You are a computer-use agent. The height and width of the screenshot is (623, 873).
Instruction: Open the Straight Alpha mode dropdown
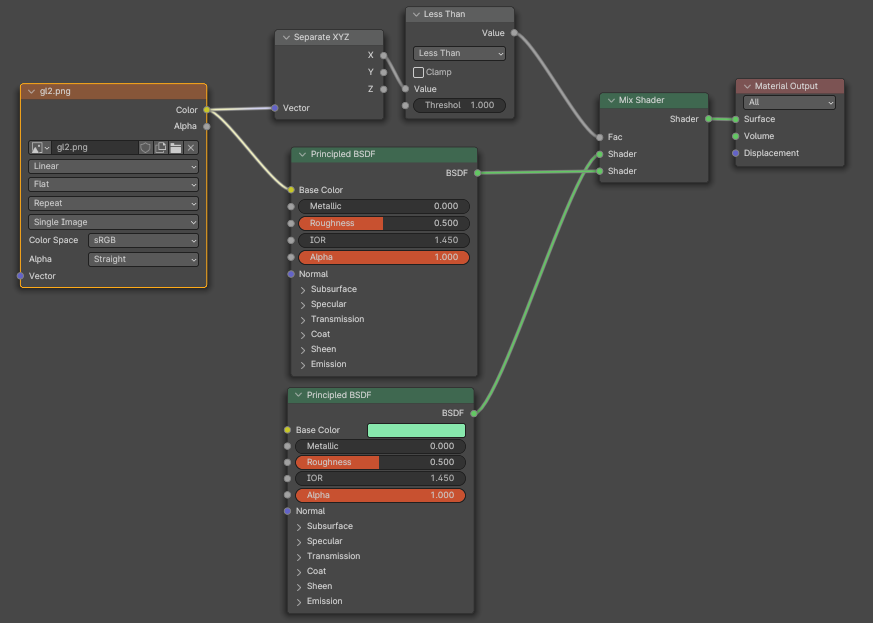[x=143, y=259]
